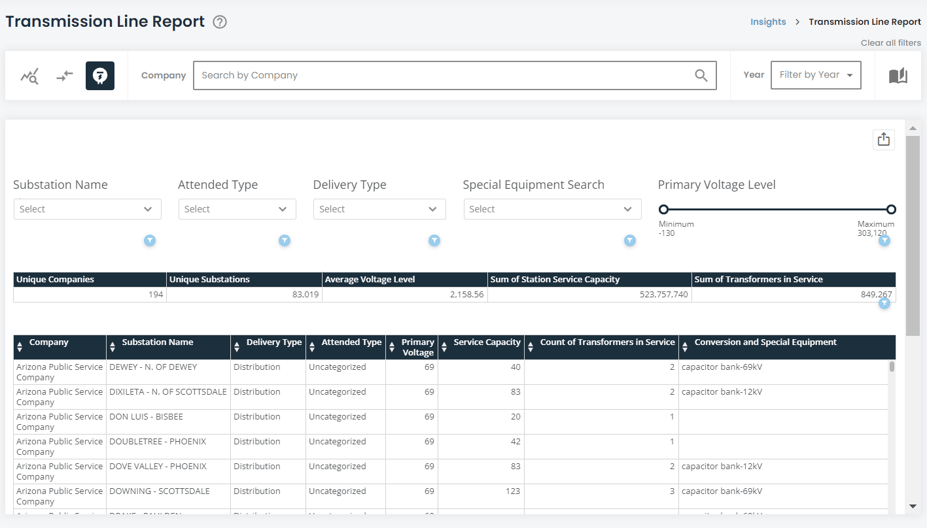The image size is (927, 528).
Task: Select the DEWEY - N. OF DEWEY row
Action: [450, 372]
